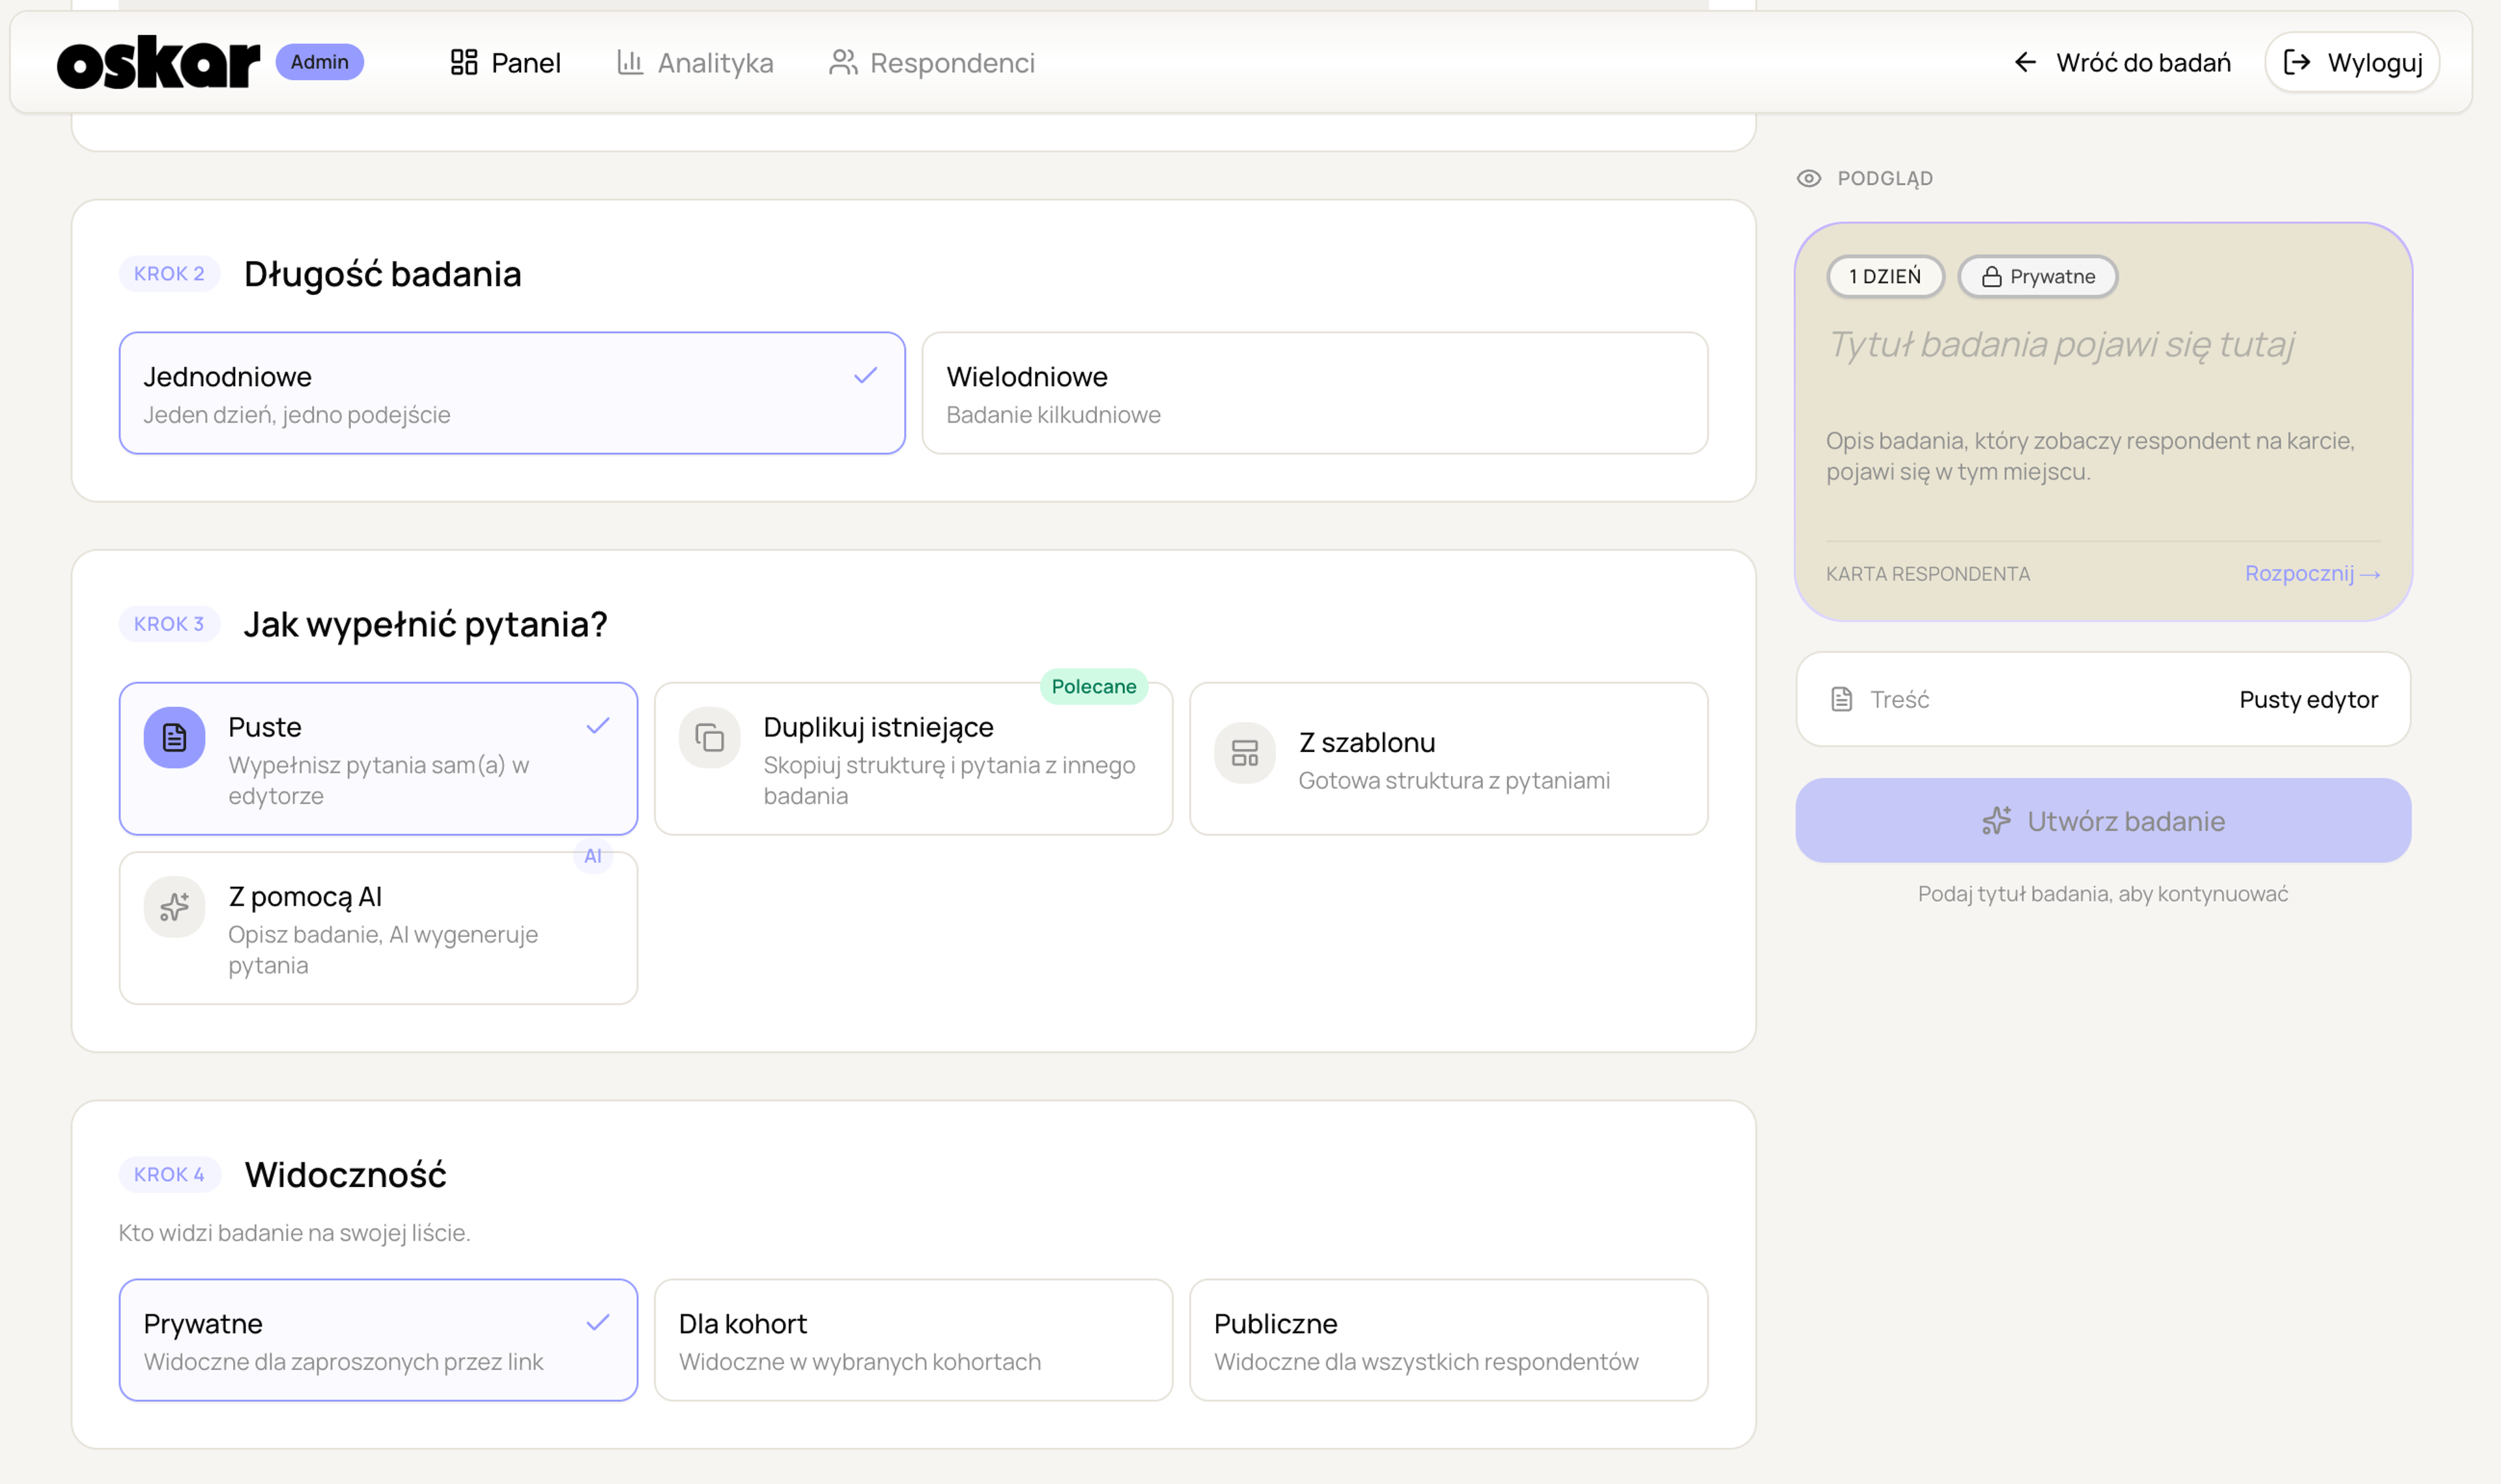The width and height of the screenshot is (2501, 1484).
Task: Click the Rozpocznij link on preview card
Action: point(2312,574)
